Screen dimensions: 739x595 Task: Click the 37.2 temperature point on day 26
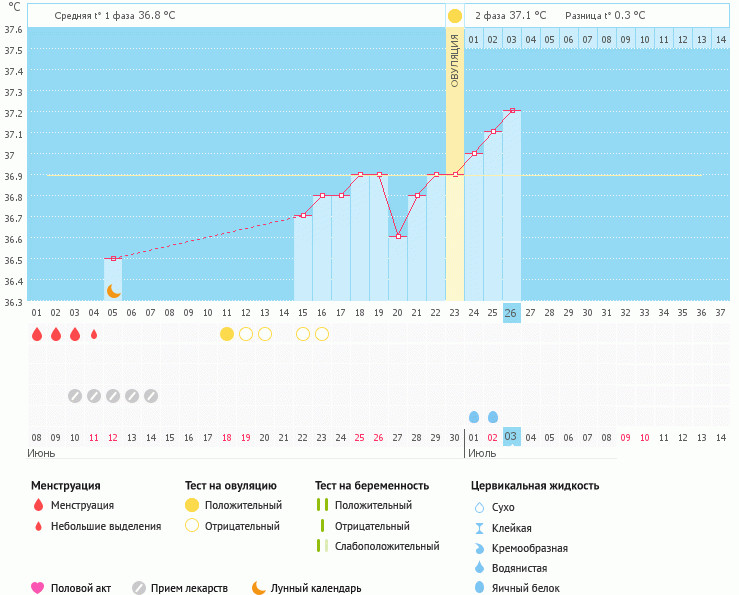tap(511, 110)
